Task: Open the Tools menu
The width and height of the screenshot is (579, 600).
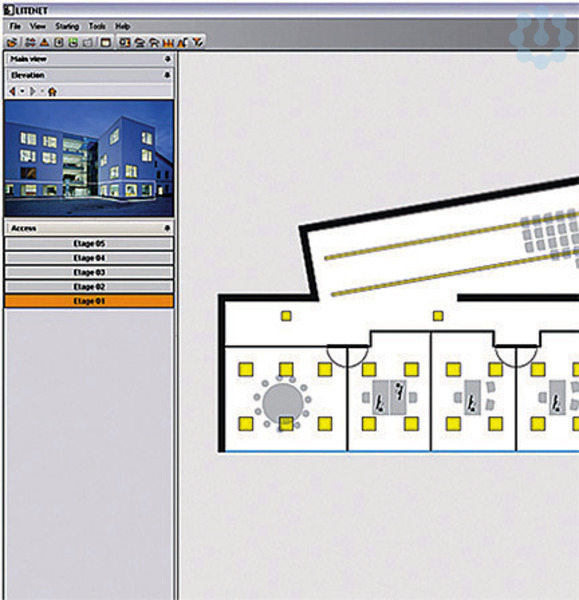Action: coord(97,26)
